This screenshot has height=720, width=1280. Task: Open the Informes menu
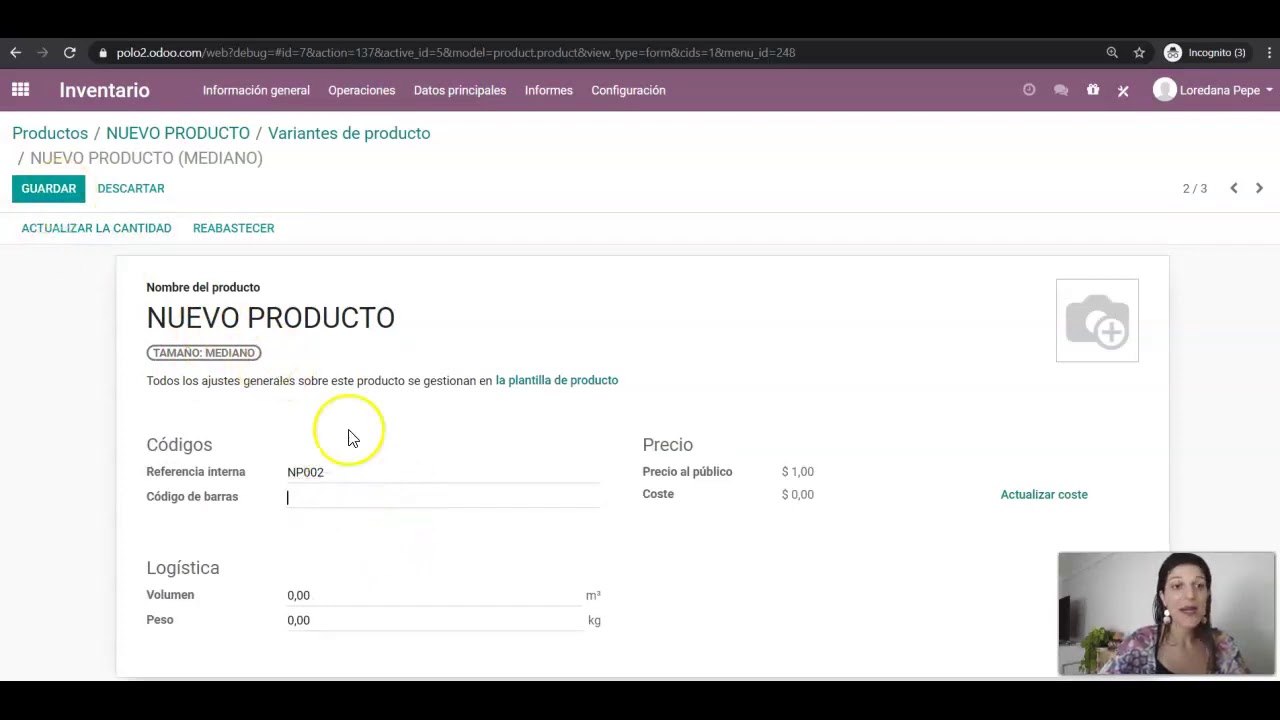pos(549,90)
